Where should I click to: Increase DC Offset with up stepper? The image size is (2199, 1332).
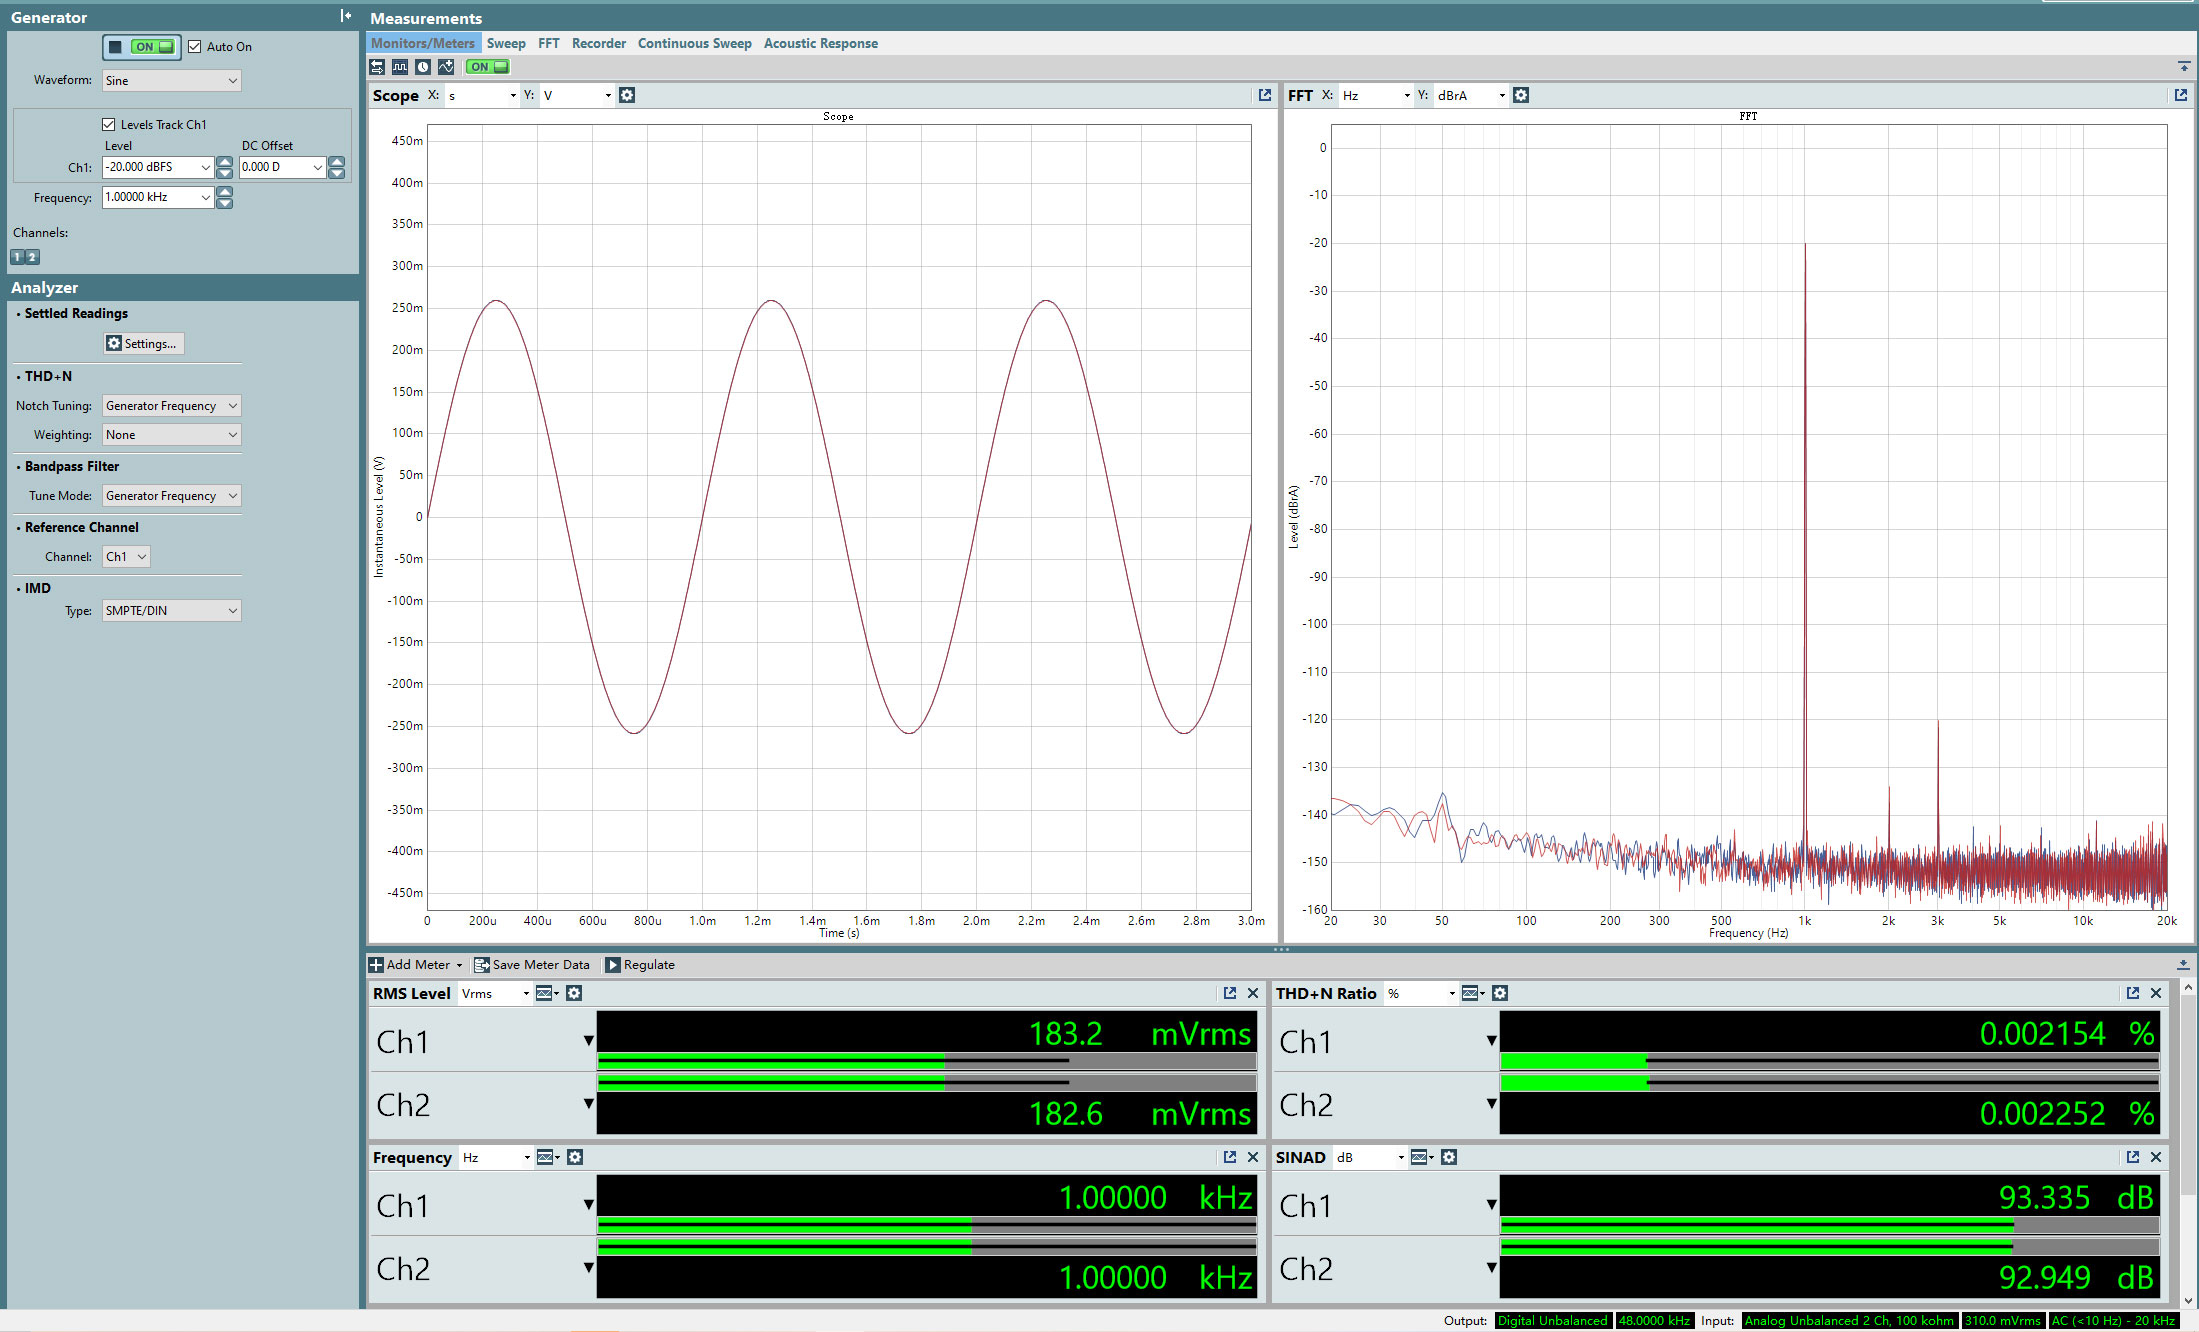click(x=337, y=162)
